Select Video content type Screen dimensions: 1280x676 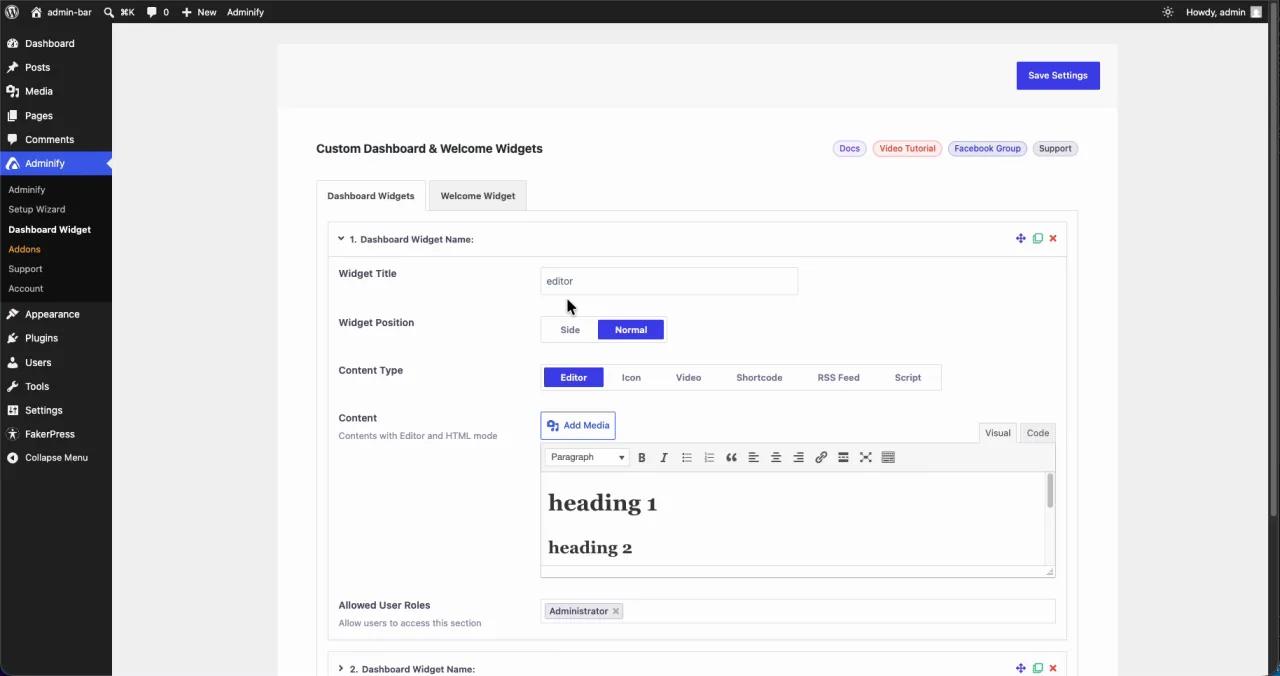coord(688,377)
